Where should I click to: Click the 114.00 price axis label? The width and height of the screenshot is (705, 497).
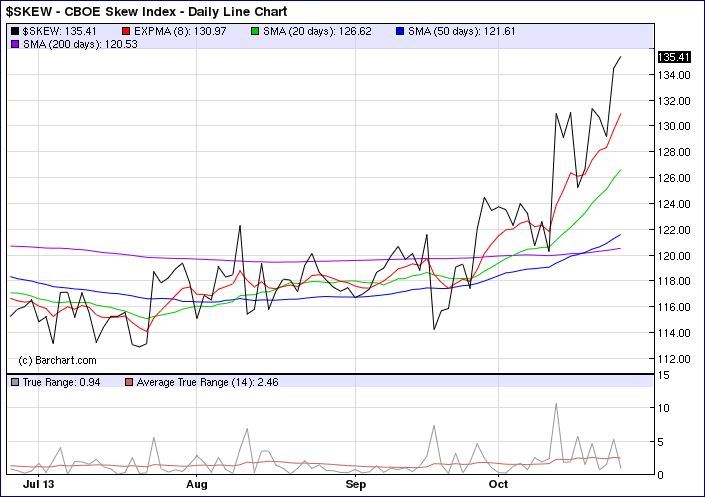[x=674, y=333]
